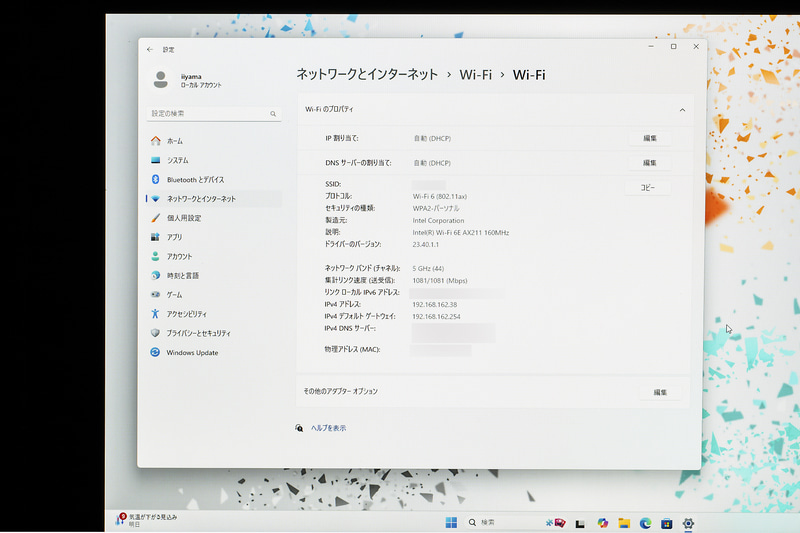Click the 5 GHz (44) band value
The height and width of the screenshot is (533, 800).
(428, 268)
